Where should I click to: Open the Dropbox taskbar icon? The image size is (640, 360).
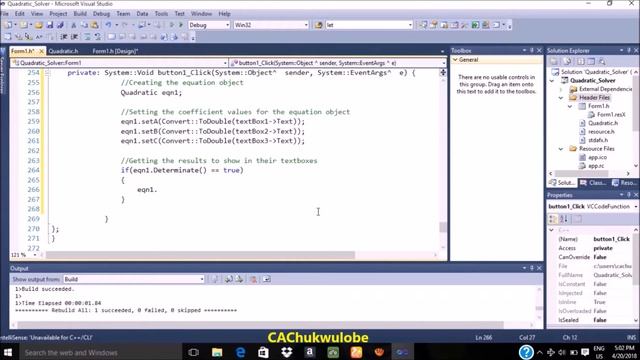[x=287, y=352]
